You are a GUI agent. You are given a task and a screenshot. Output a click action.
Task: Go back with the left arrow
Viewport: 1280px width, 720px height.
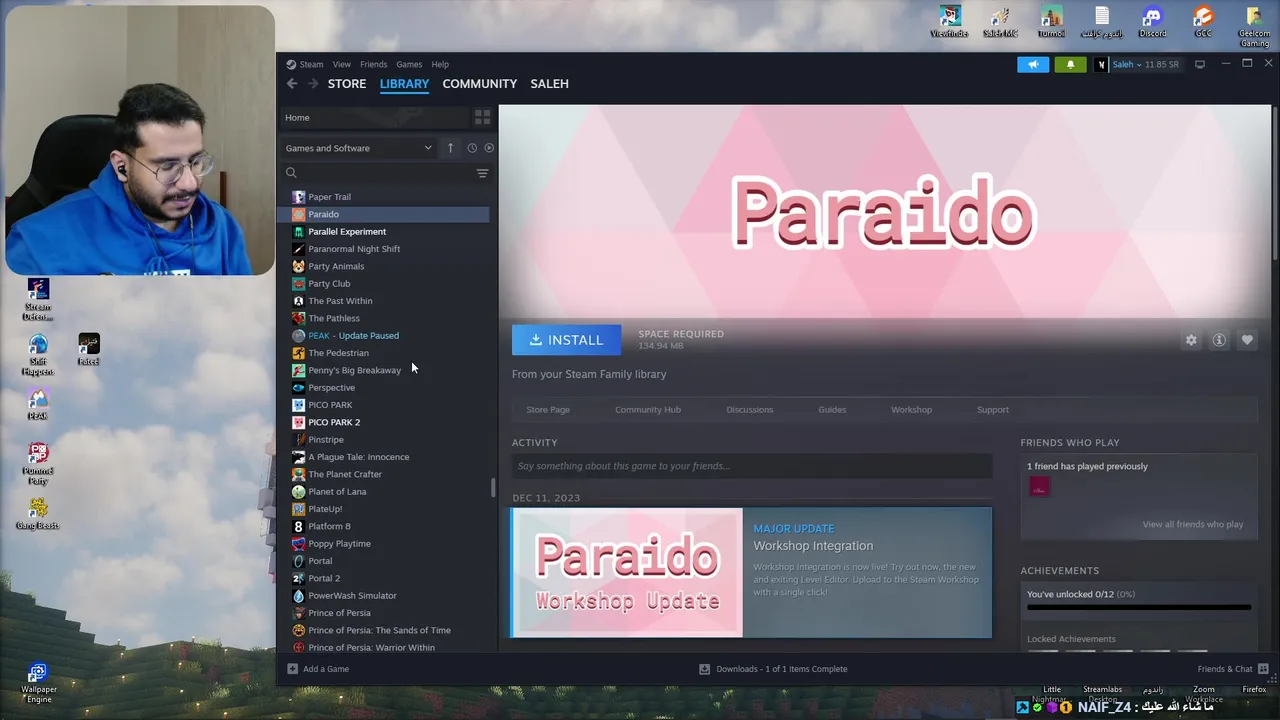click(x=291, y=84)
